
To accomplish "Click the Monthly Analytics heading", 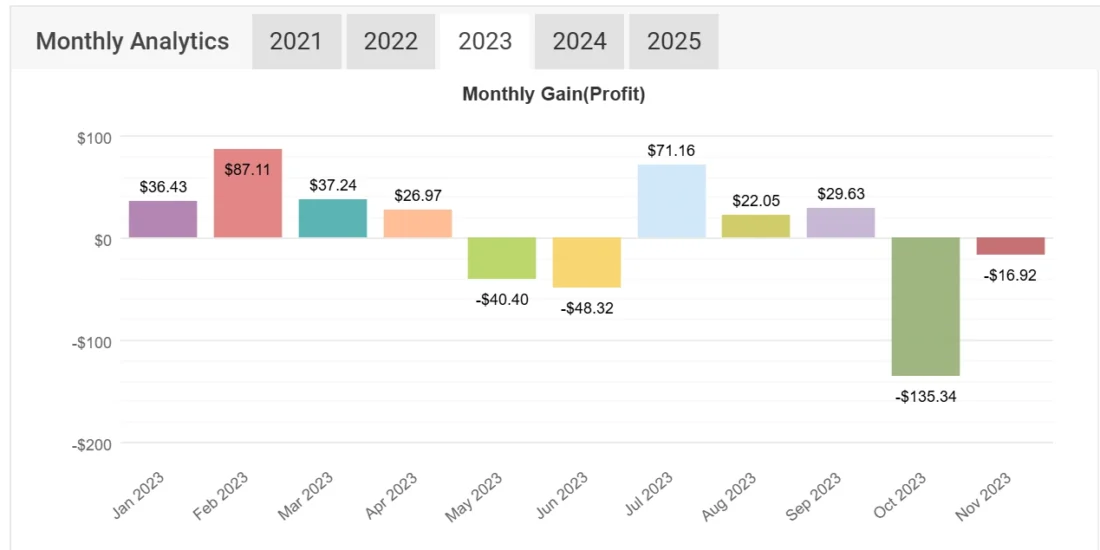I will (x=132, y=41).
